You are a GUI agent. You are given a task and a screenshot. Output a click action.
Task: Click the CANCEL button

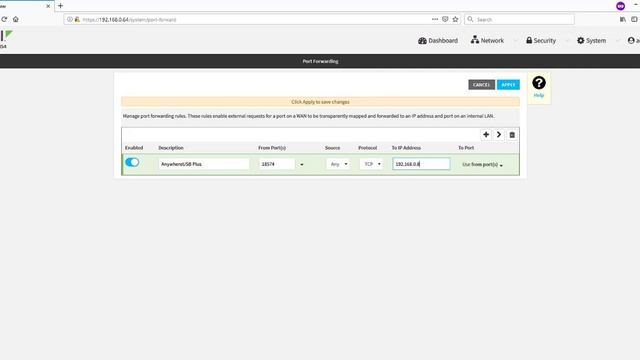point(482,84)
